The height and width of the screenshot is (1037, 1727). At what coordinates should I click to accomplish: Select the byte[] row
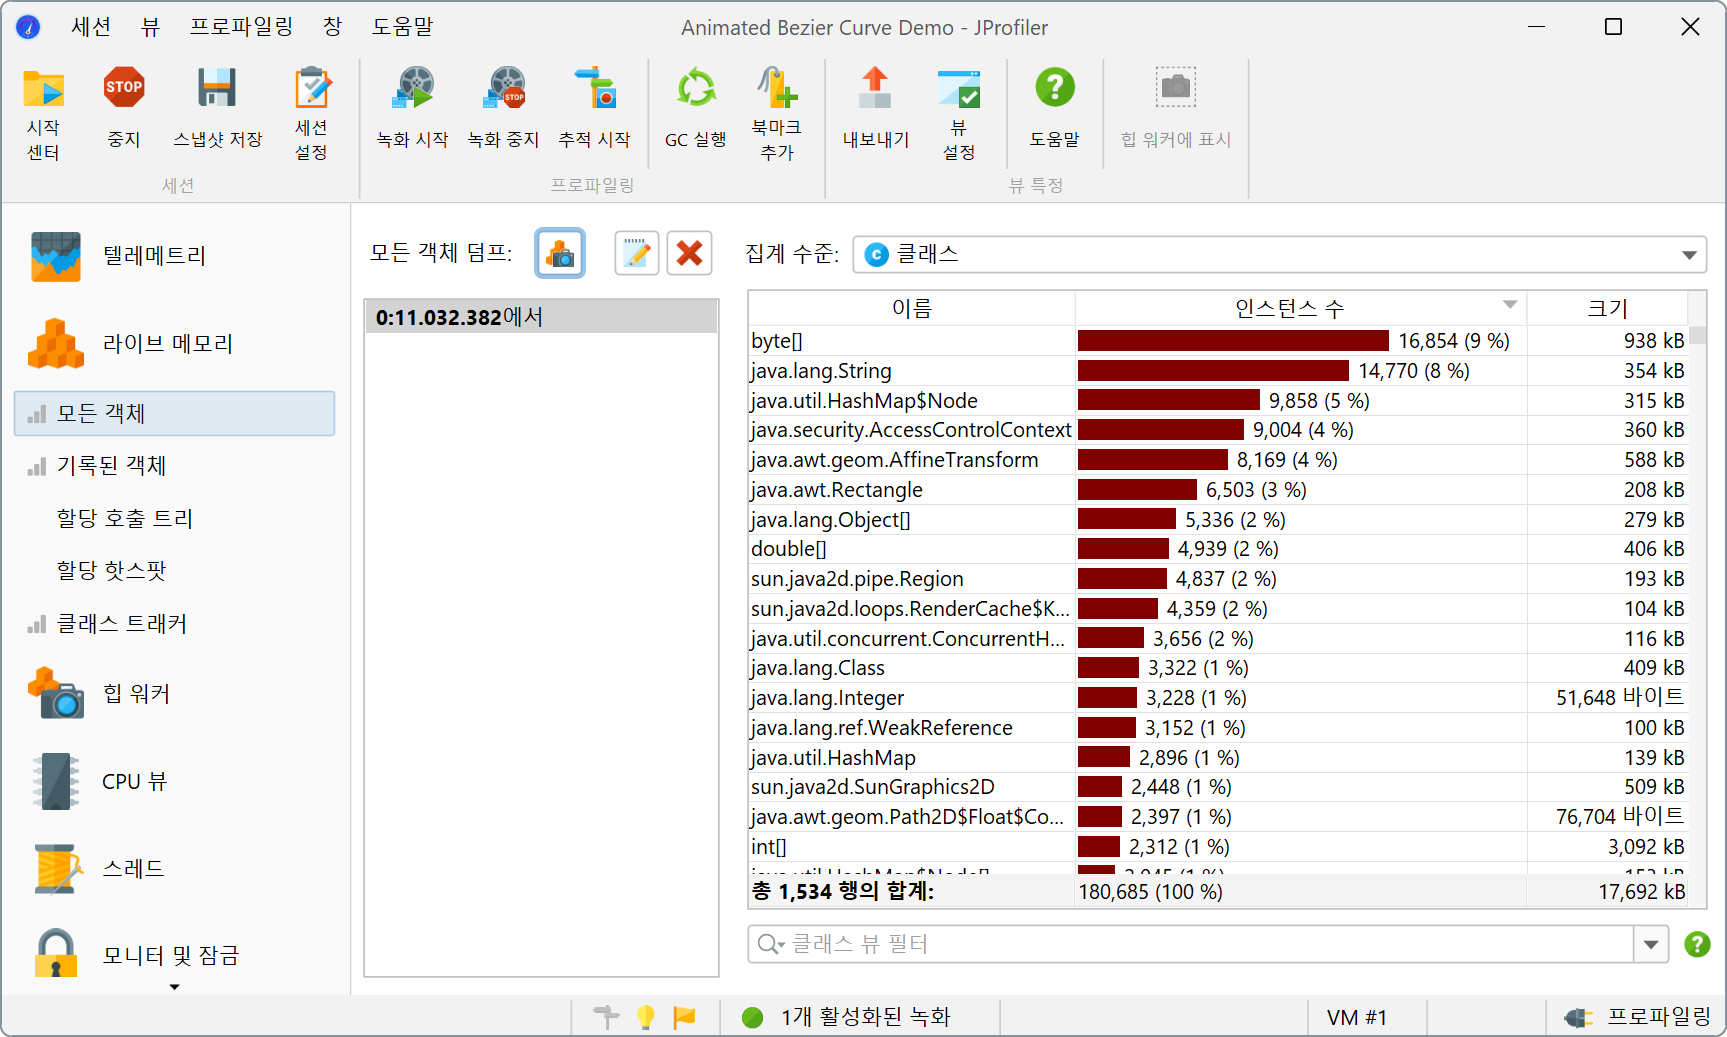point(1218,341)
